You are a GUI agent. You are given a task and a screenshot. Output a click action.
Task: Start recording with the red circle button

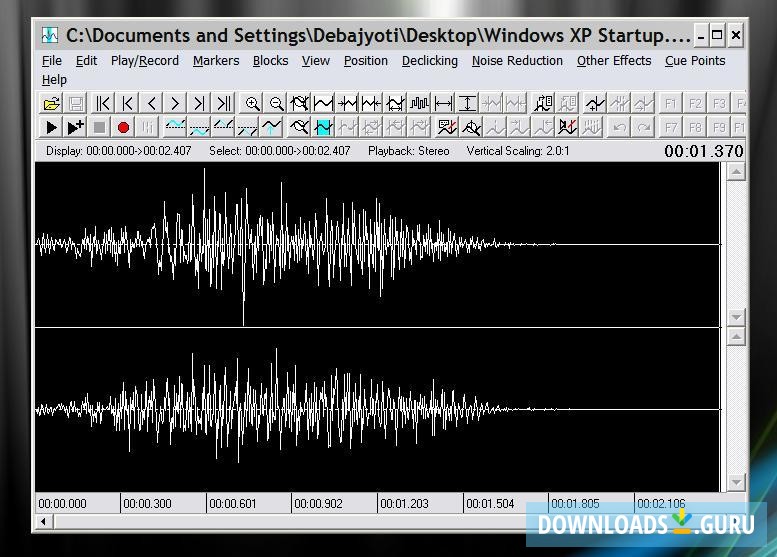123,127
